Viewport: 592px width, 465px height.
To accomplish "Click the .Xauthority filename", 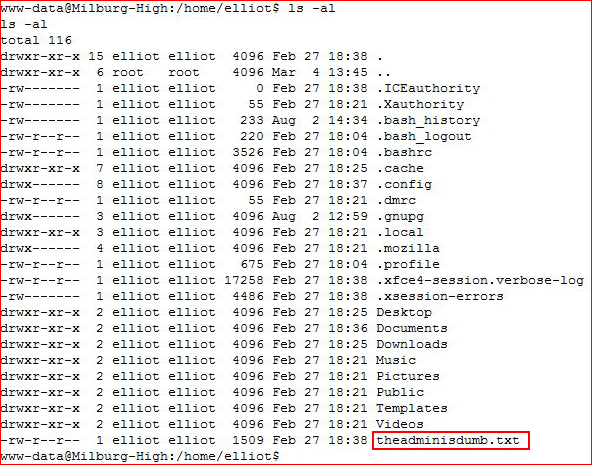I will pos(421,104).
